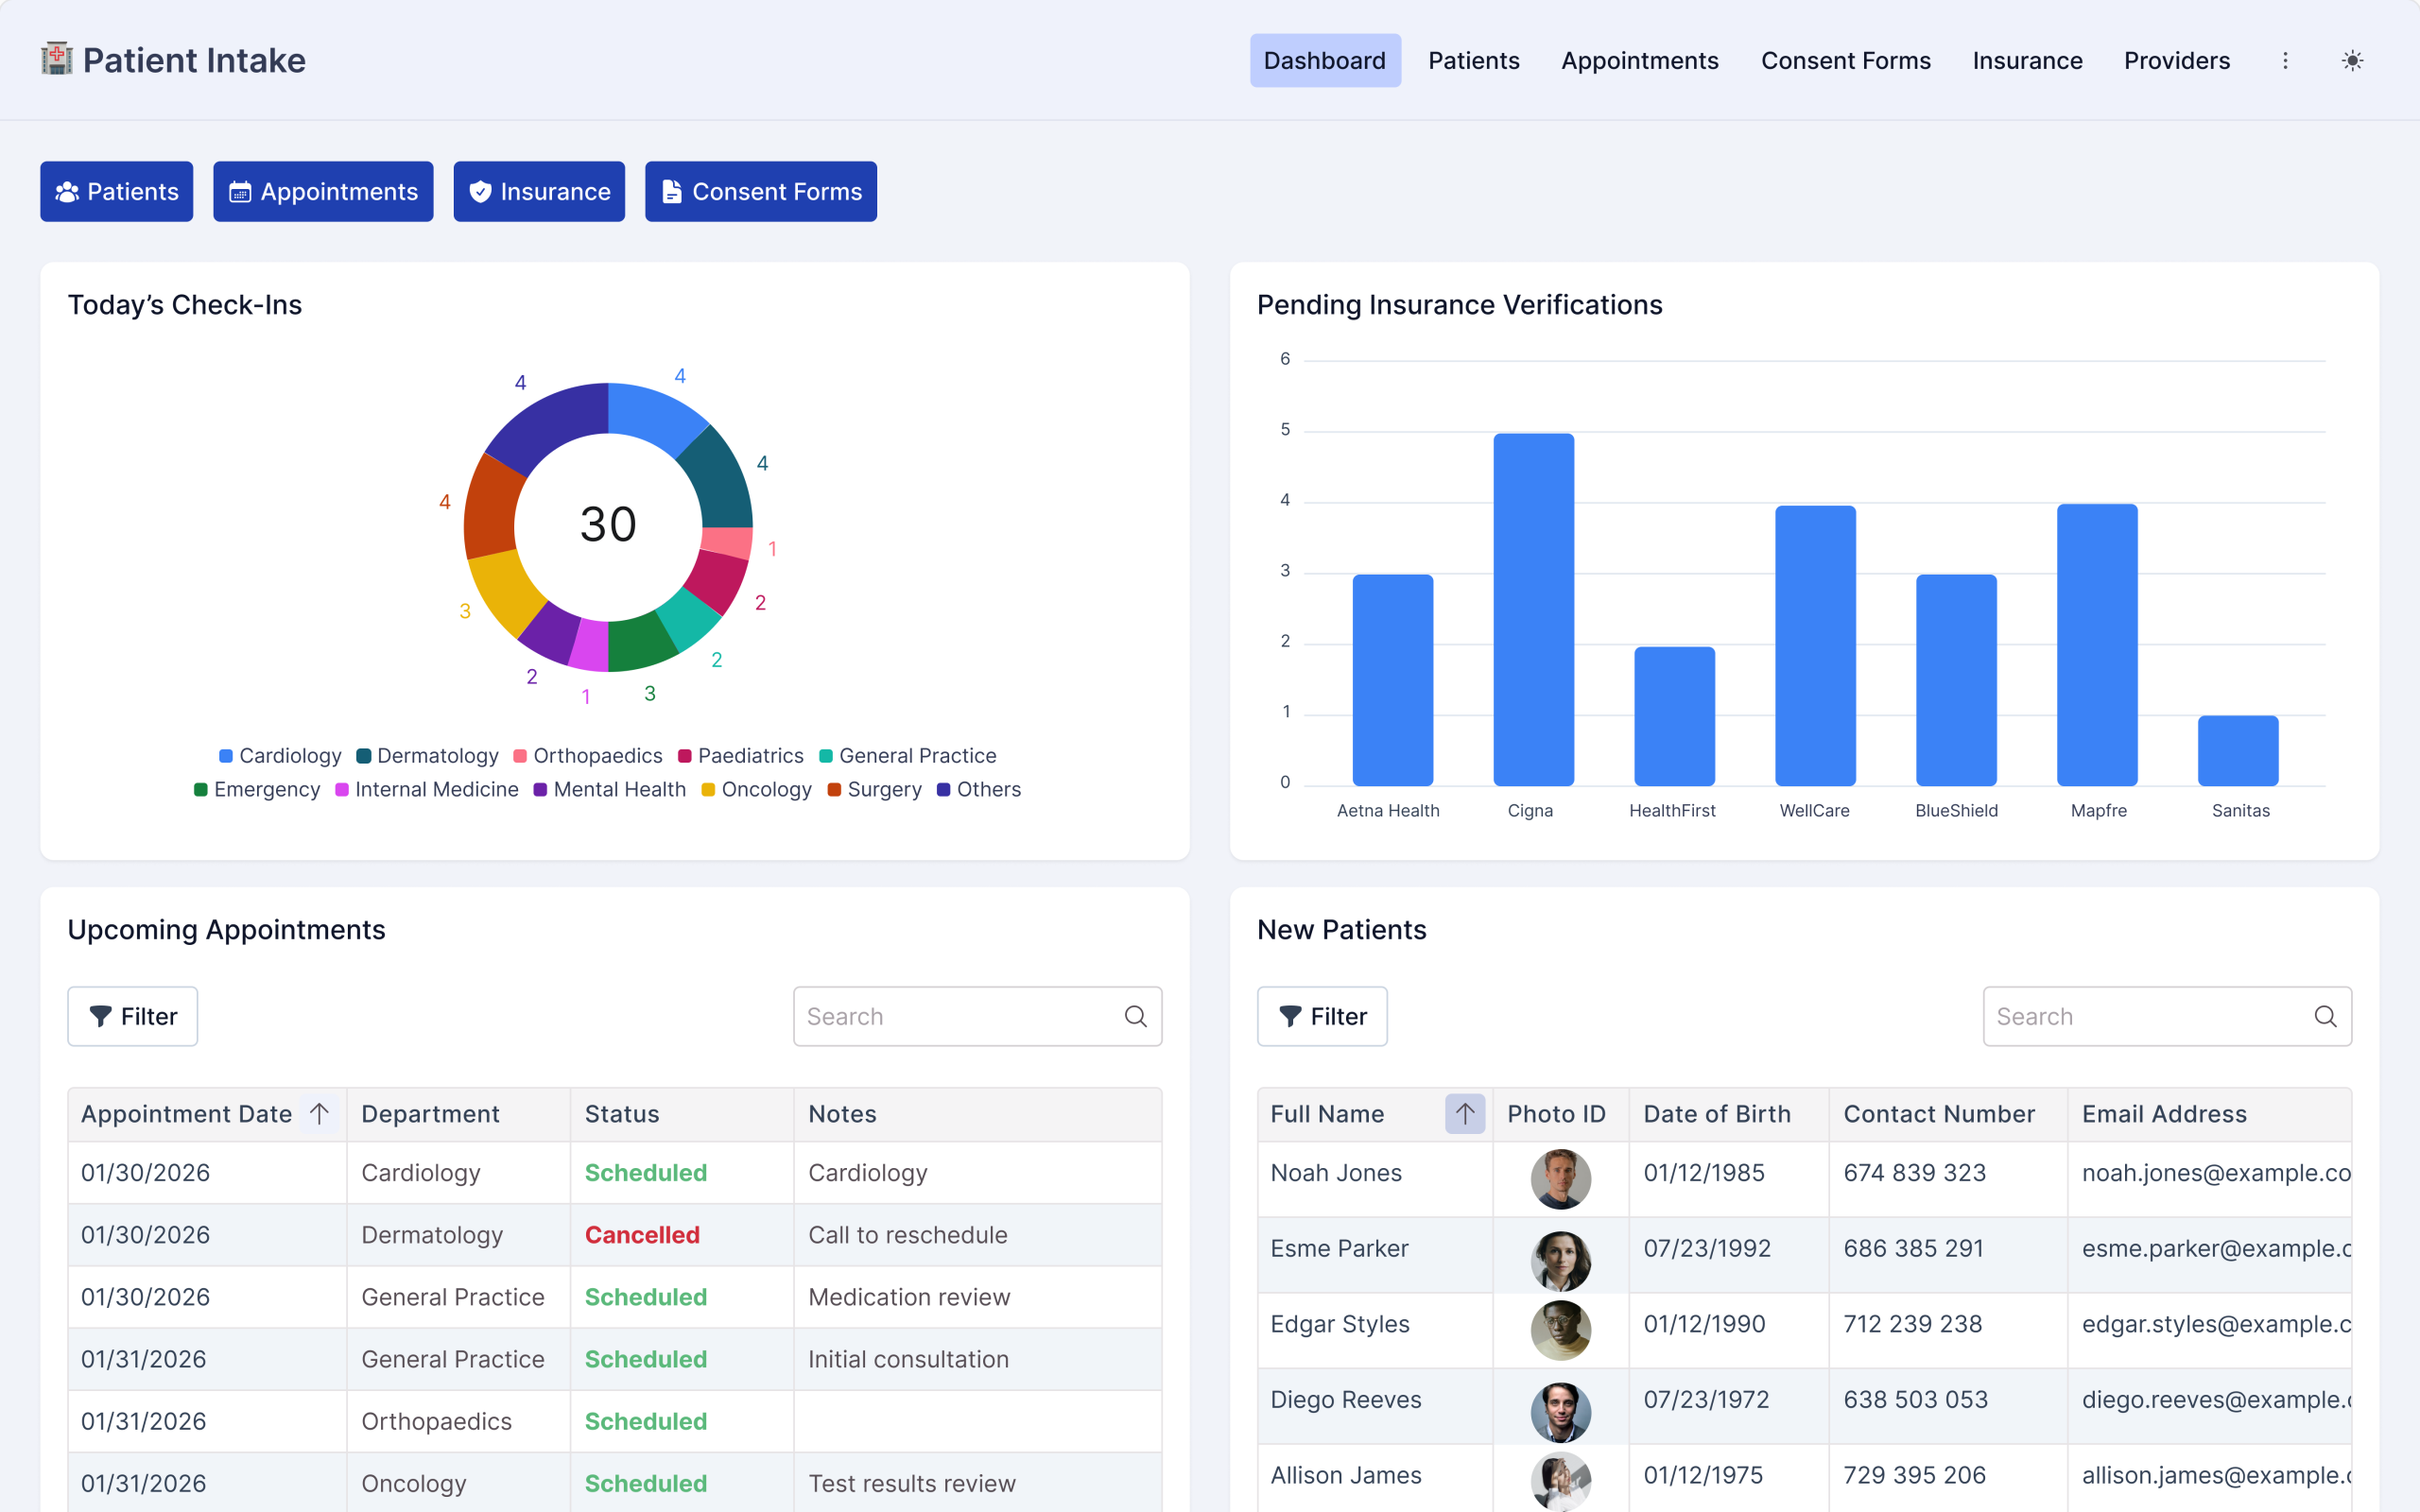The height and width of the screenshot is (1512, 2420).
Task: Click Edgar Styles's photo ID thumbnail
Action: (x=1560, y=1330)
